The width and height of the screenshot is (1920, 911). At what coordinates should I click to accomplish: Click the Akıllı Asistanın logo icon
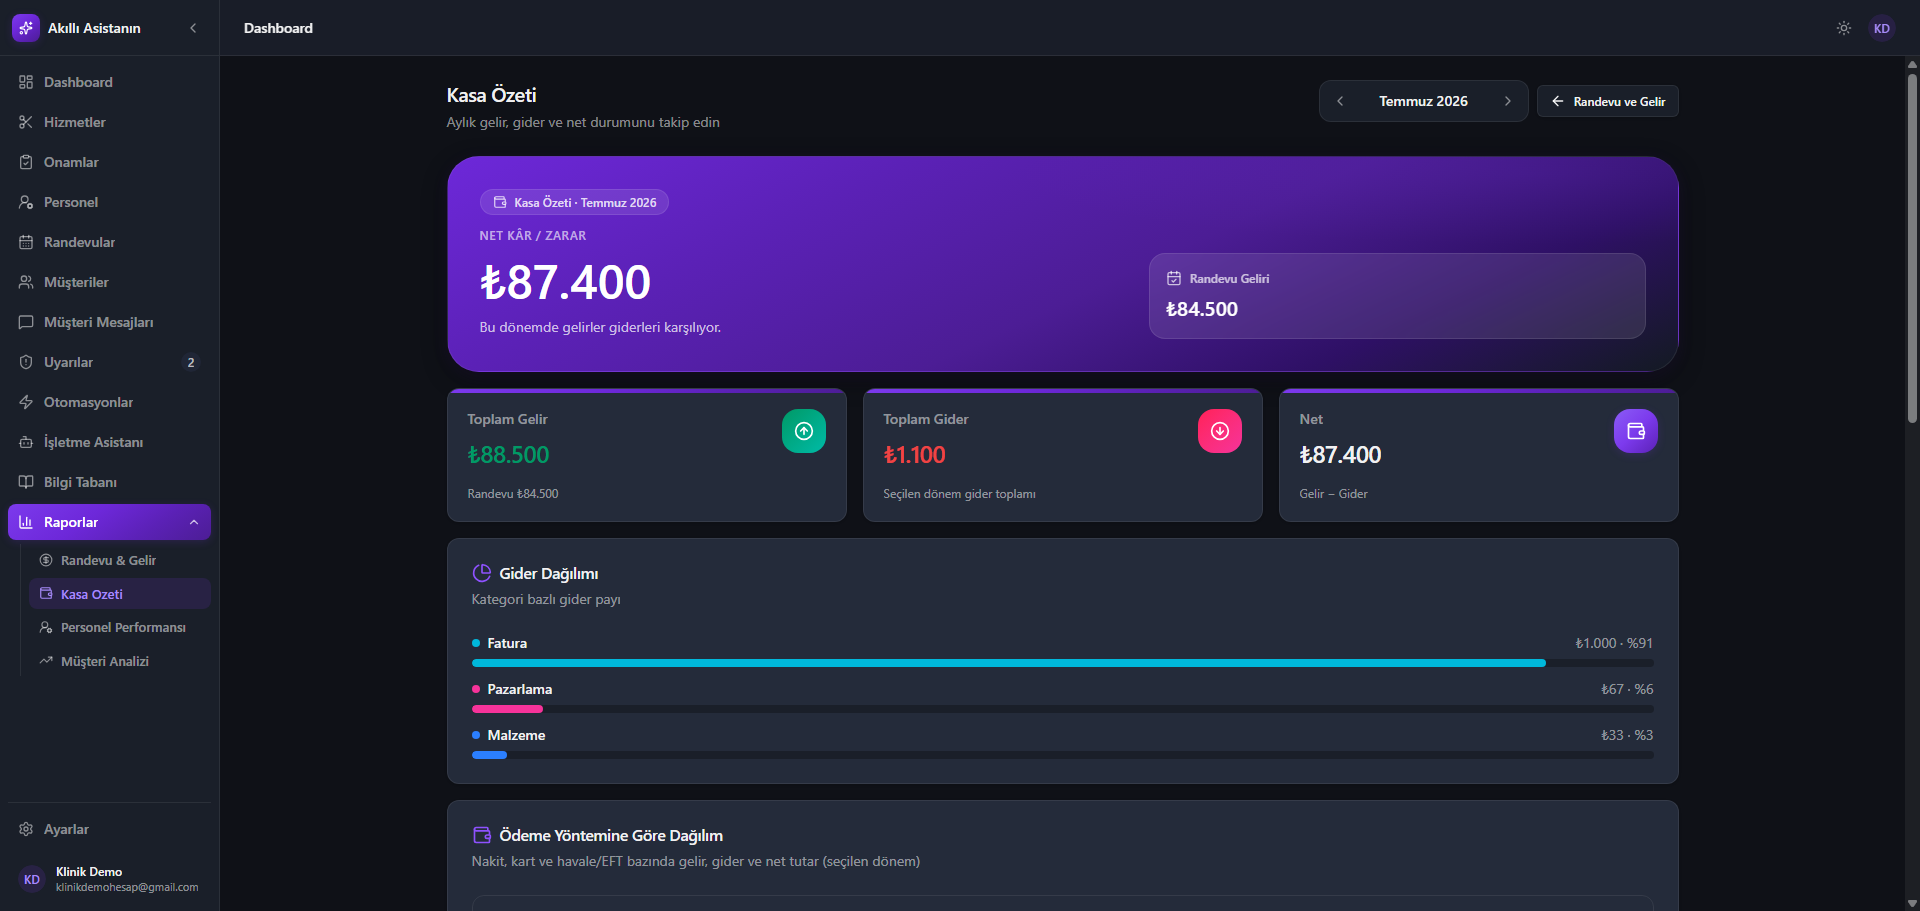26,28
